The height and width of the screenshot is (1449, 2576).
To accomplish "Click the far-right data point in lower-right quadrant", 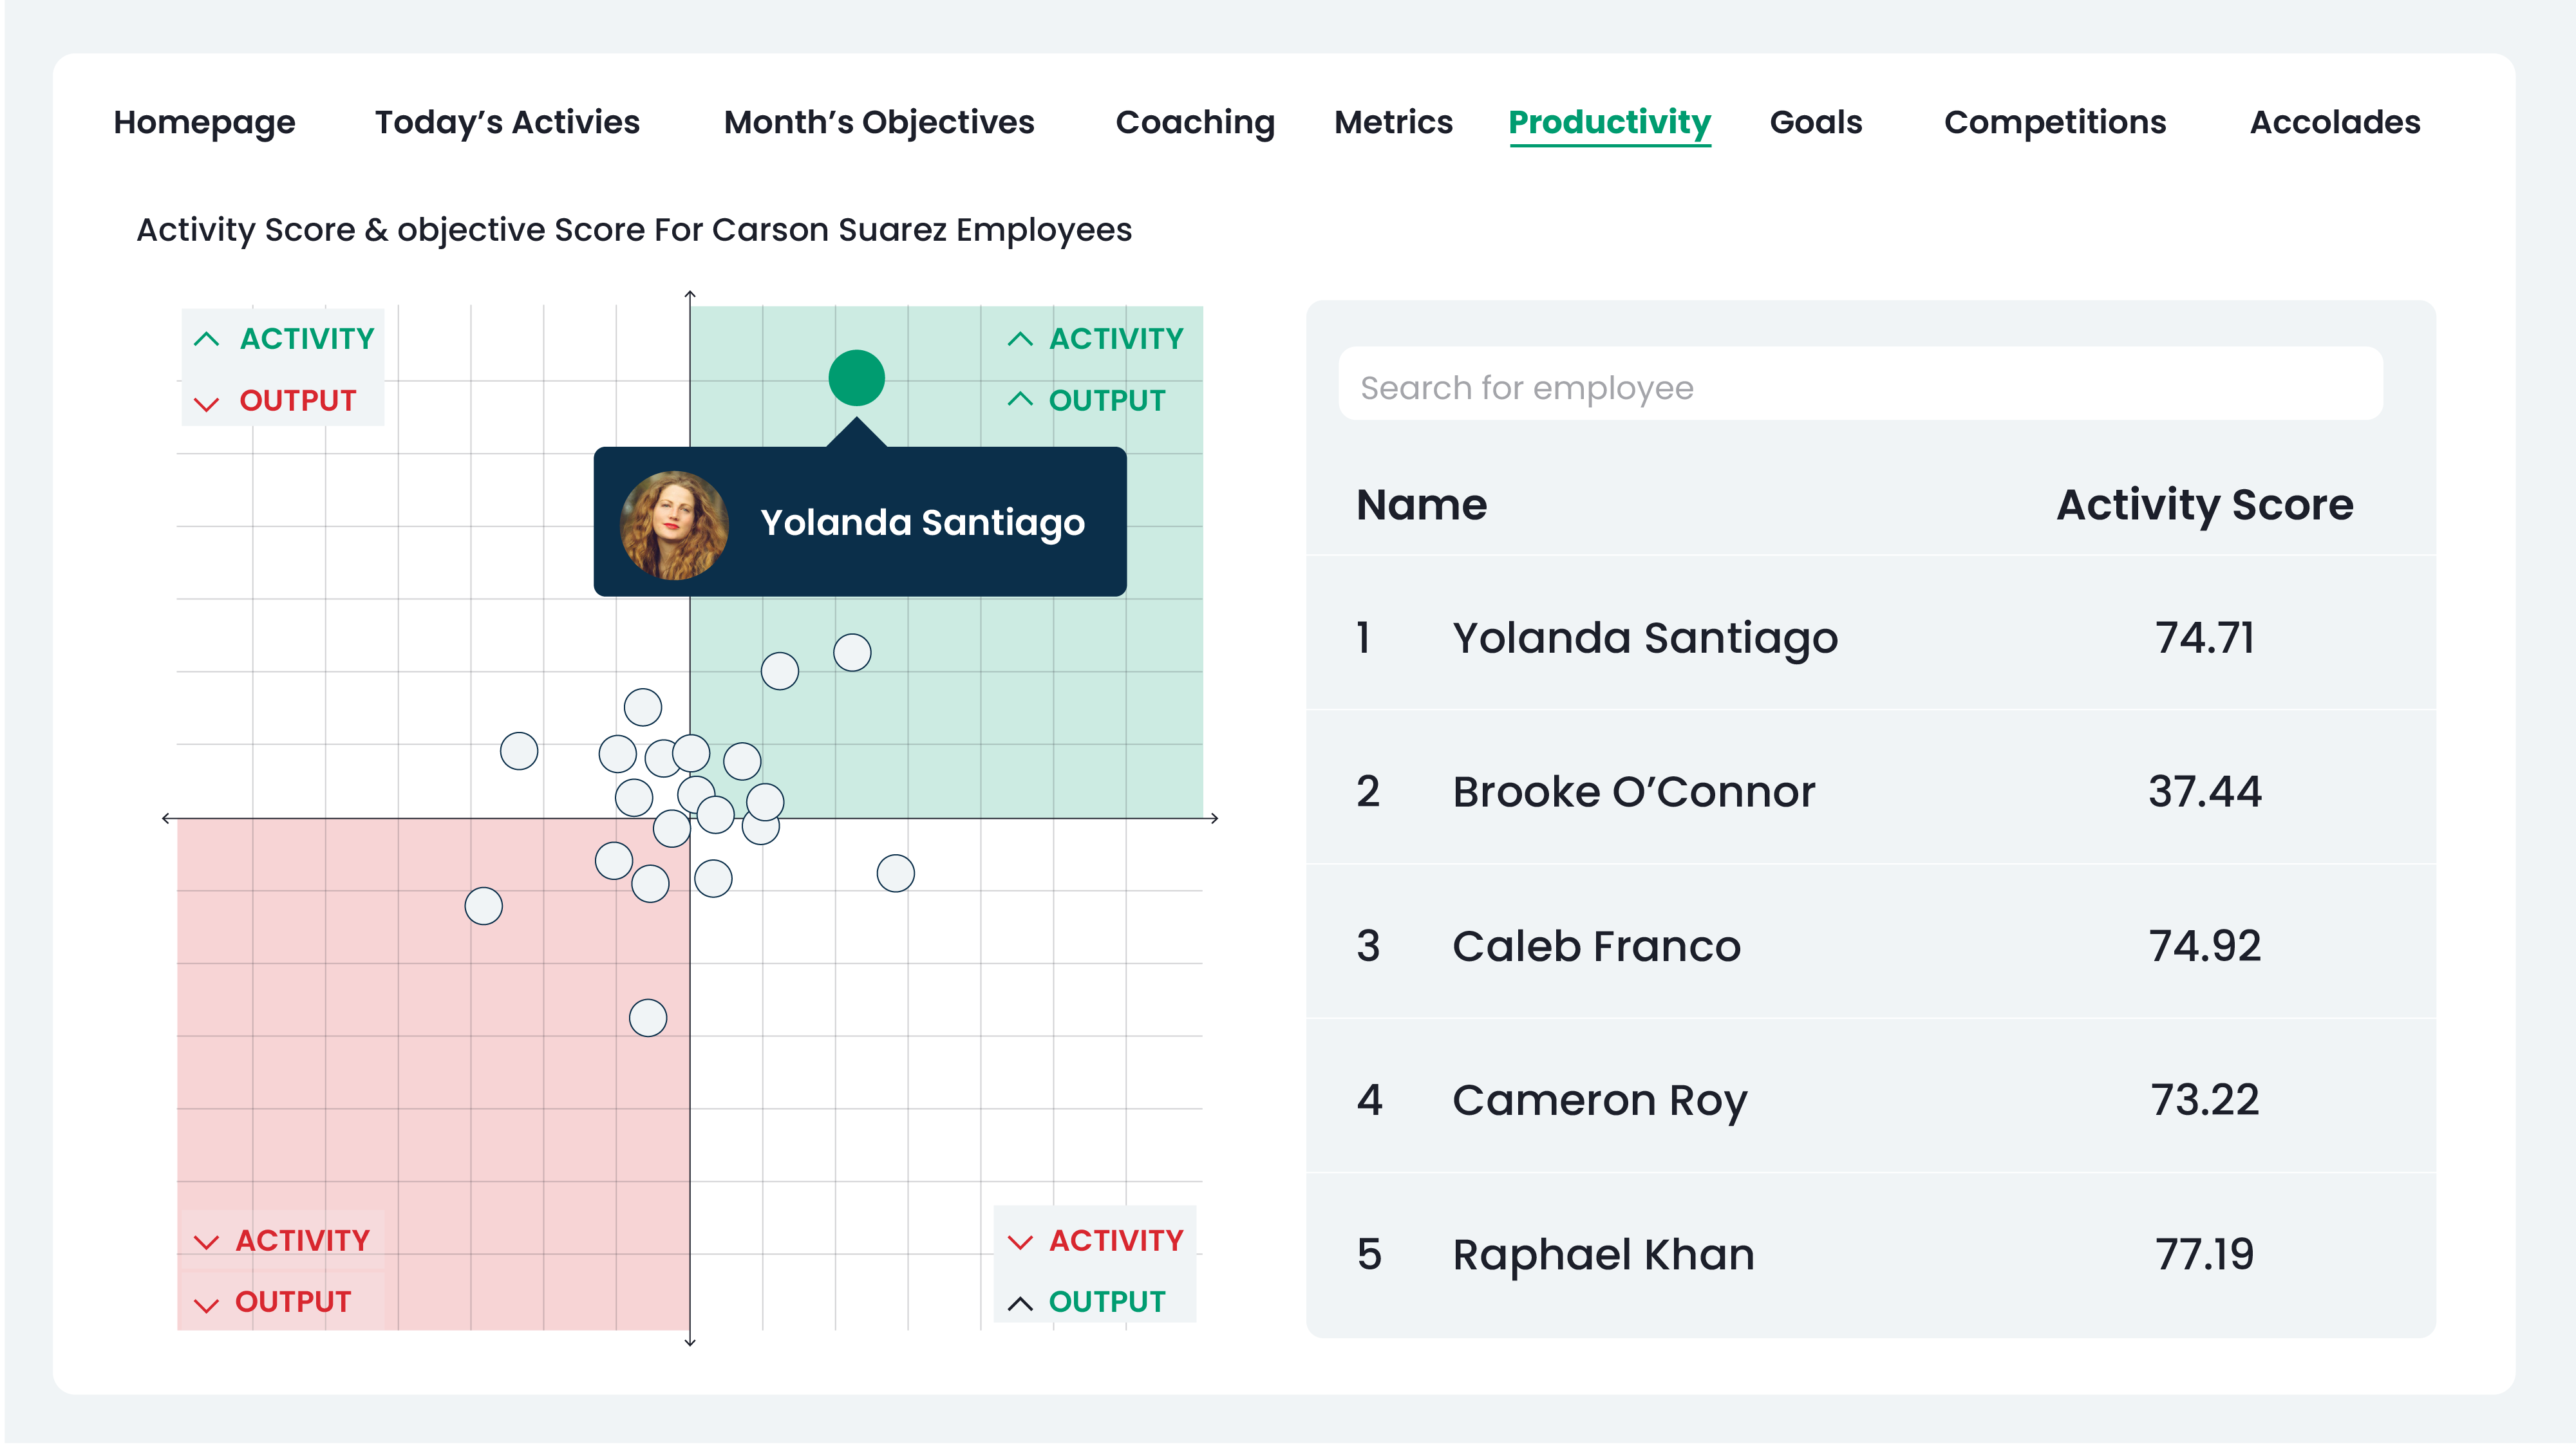I will pyautogui.click(x=895, y=873).
